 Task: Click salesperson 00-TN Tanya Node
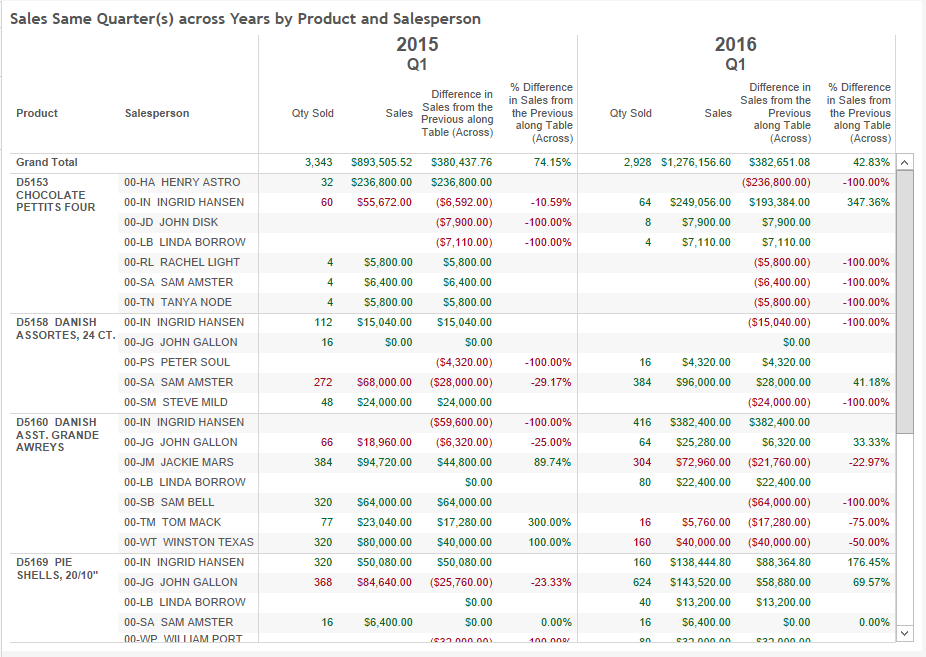(178, 302)
